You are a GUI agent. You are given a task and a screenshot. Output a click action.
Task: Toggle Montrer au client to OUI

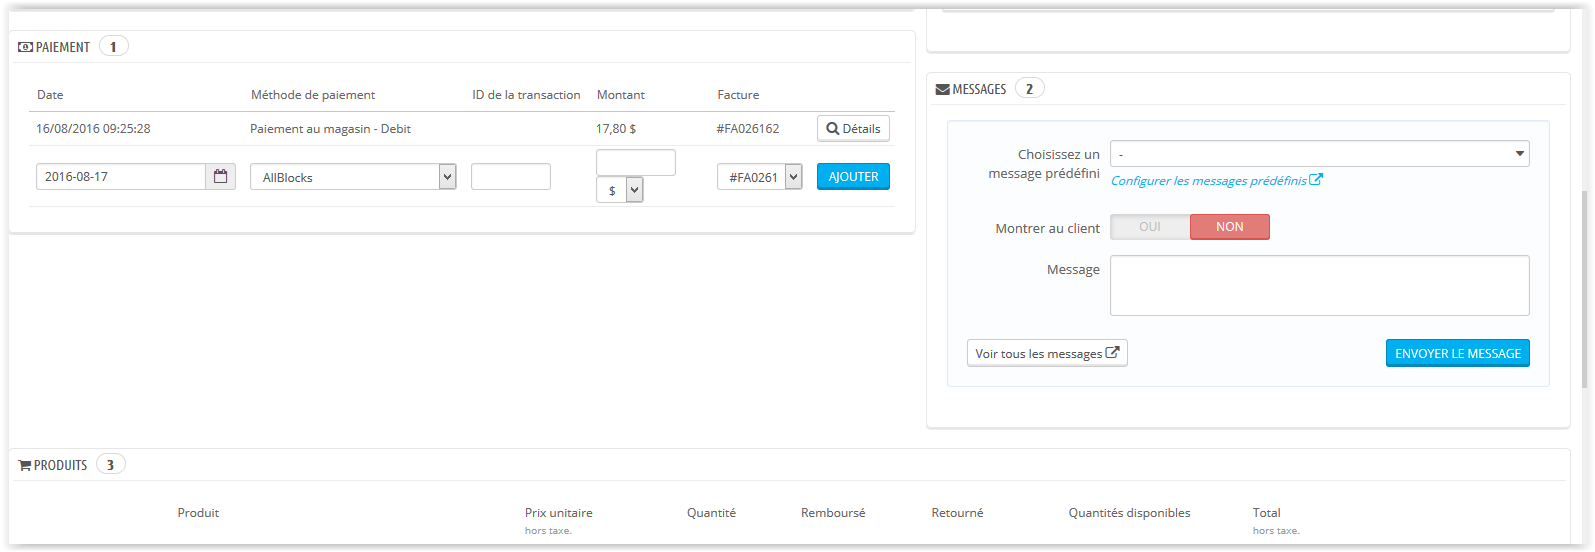1150,227
